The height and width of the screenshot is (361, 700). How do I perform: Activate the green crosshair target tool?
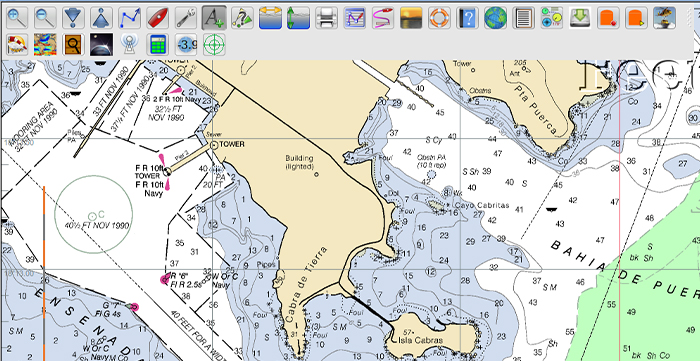pos(214,44)
